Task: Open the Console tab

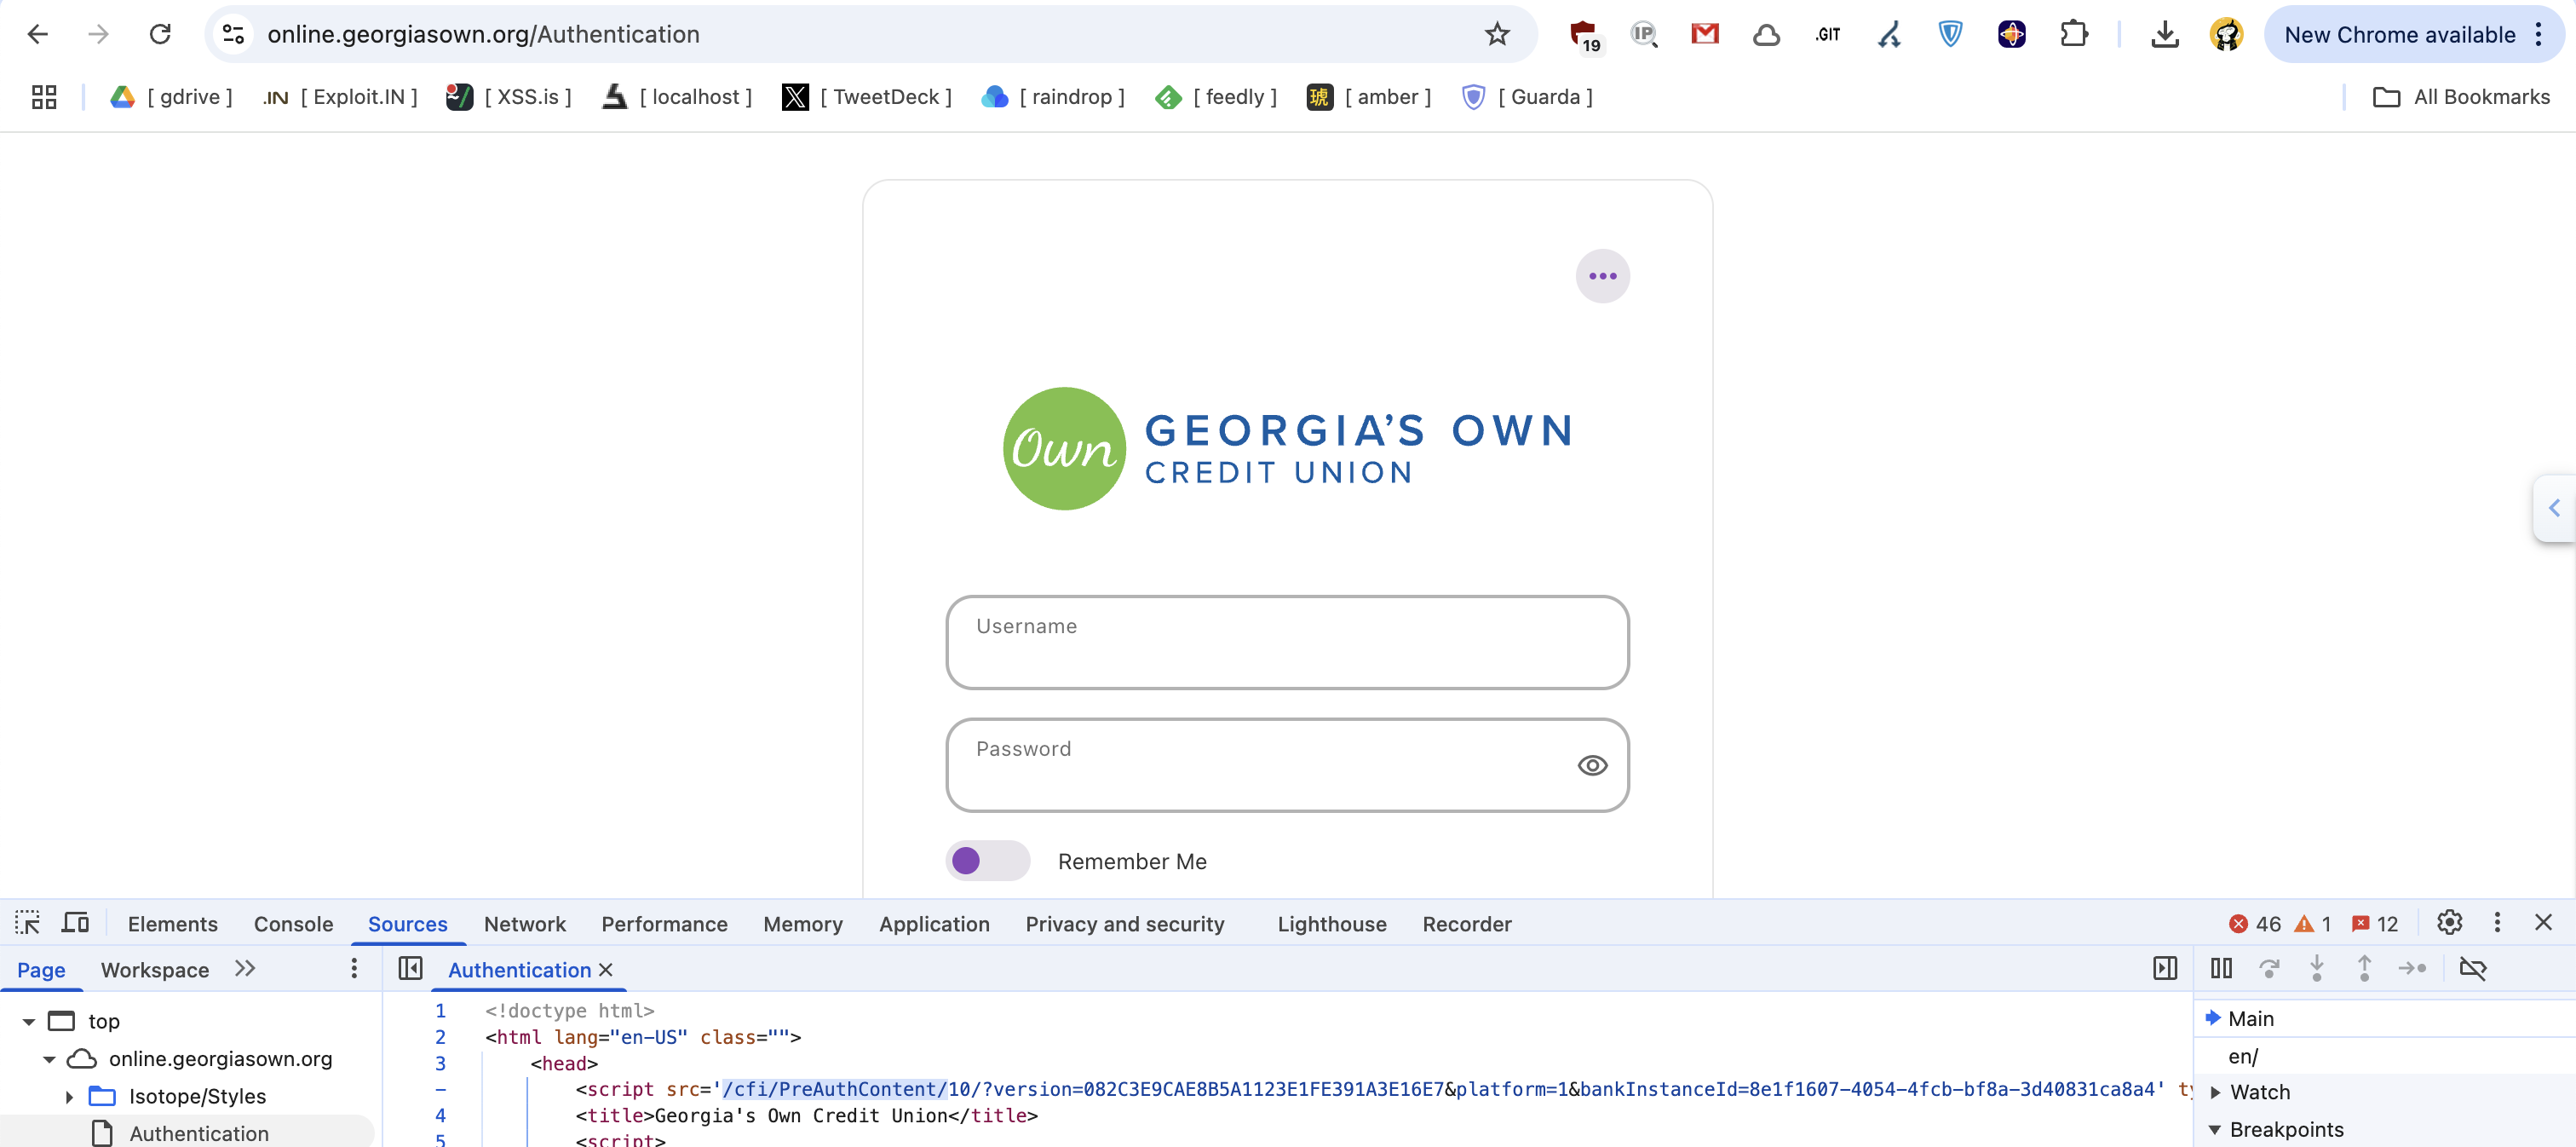Action: pyautogui.click(x=293, y=924)
